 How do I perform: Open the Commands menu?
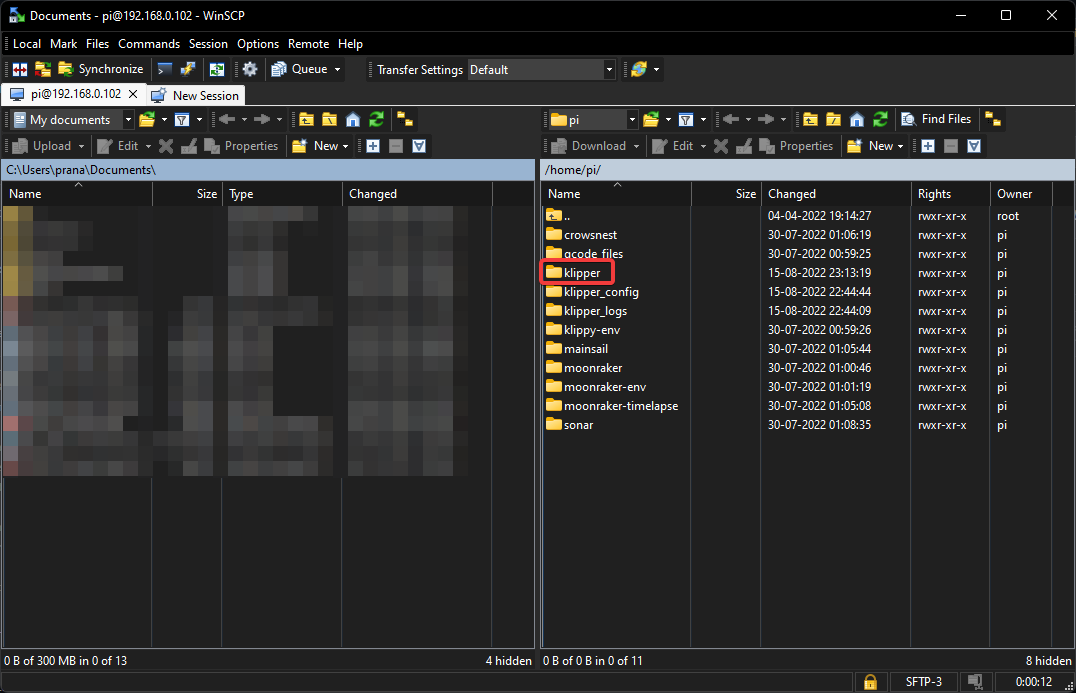coord(149,44)
